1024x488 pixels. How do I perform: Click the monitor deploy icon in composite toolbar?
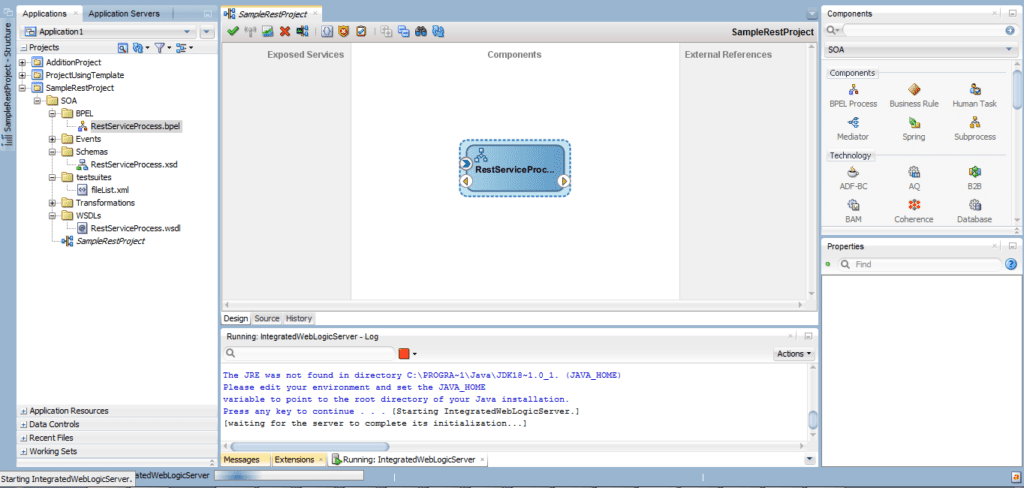pyautogui.click(x=302, y=31)
